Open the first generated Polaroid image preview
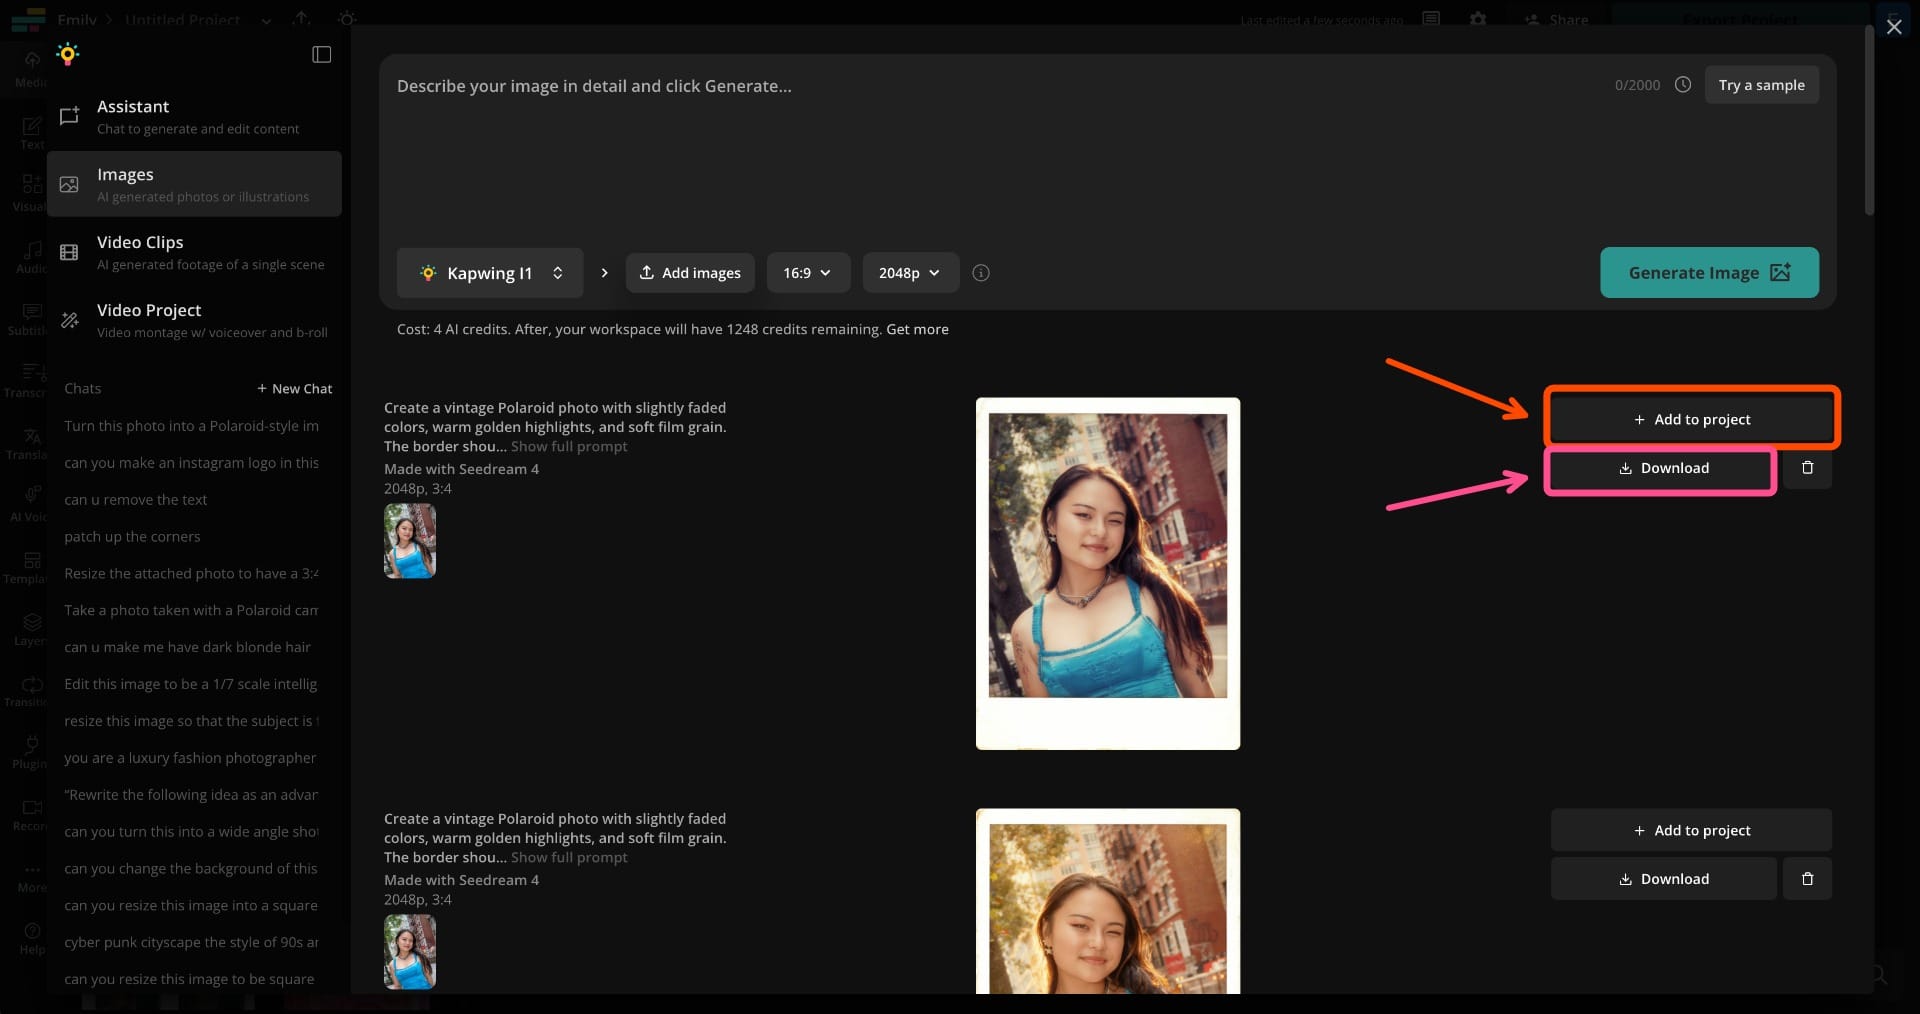Image resolution: width=1920 pixels, height=1014 pixels. (1108, 574)
